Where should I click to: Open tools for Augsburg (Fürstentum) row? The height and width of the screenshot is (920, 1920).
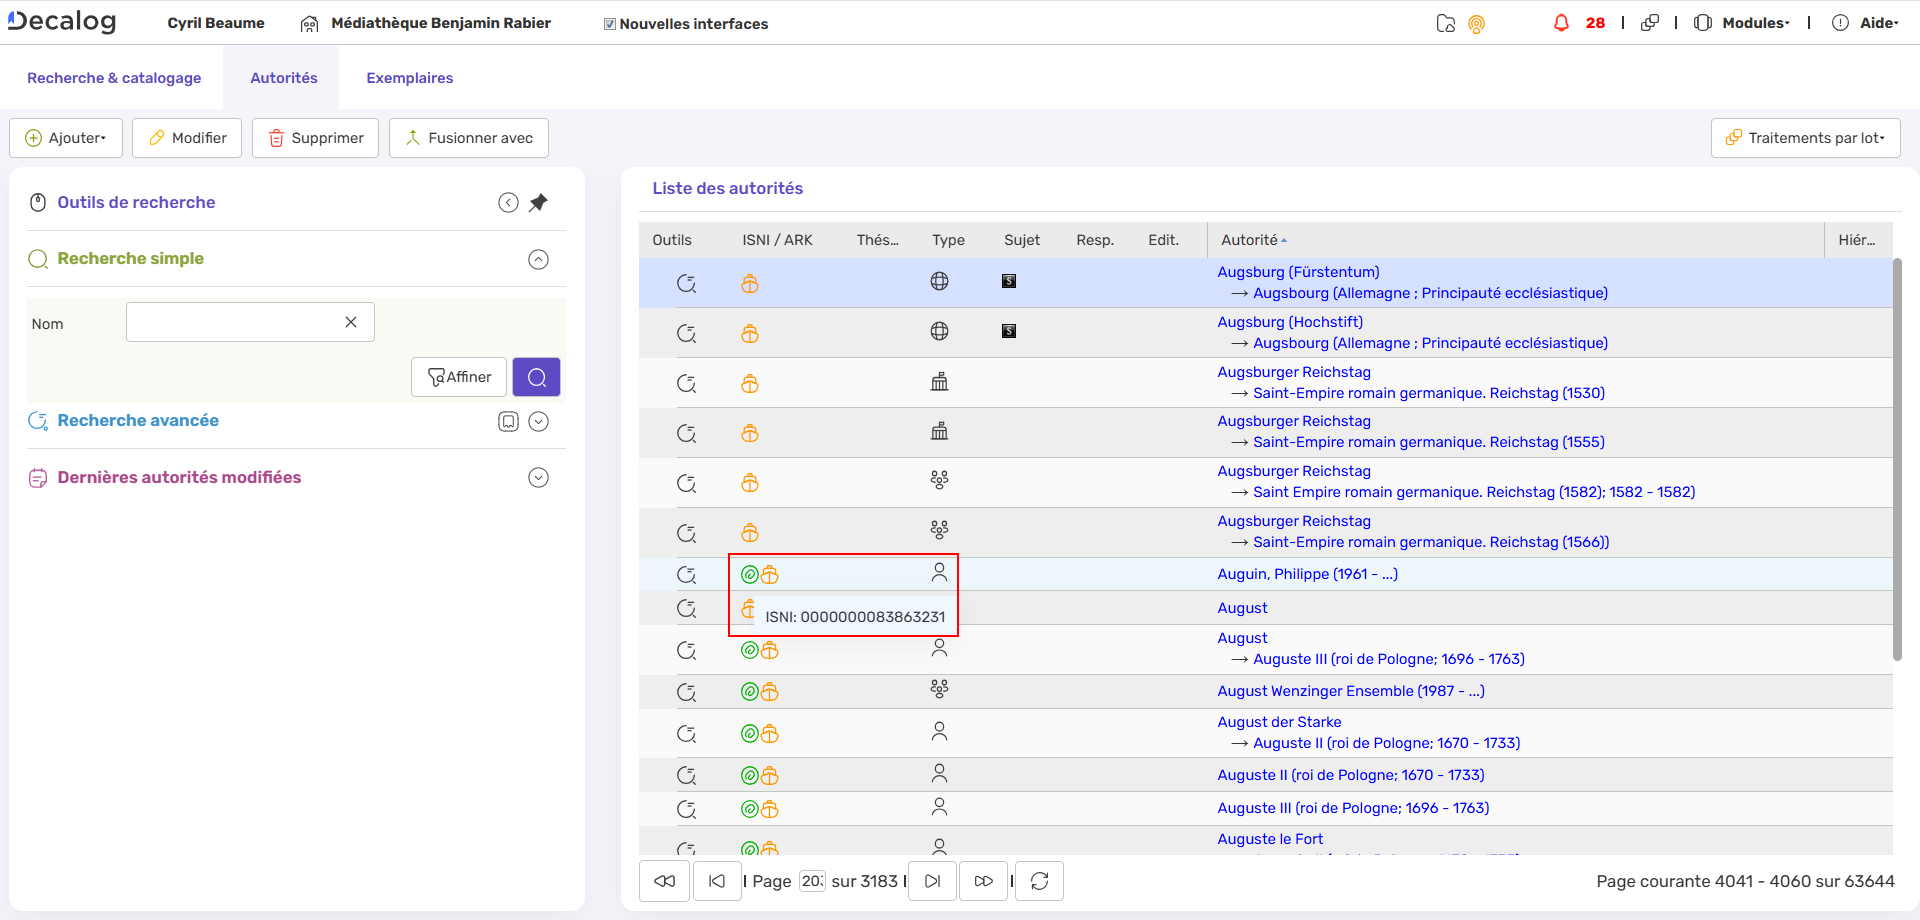pyautogui.click(x=686, y=283)
